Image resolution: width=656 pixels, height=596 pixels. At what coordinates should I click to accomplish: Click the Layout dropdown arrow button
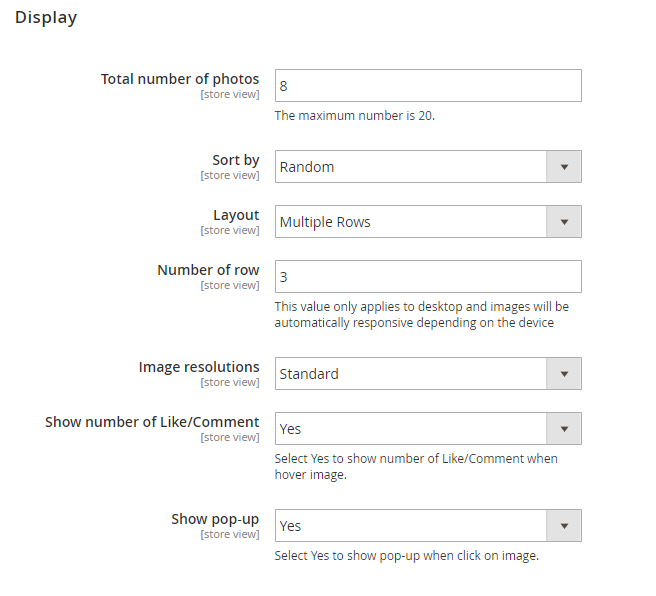pyautogui.click(x=564, y=222)
